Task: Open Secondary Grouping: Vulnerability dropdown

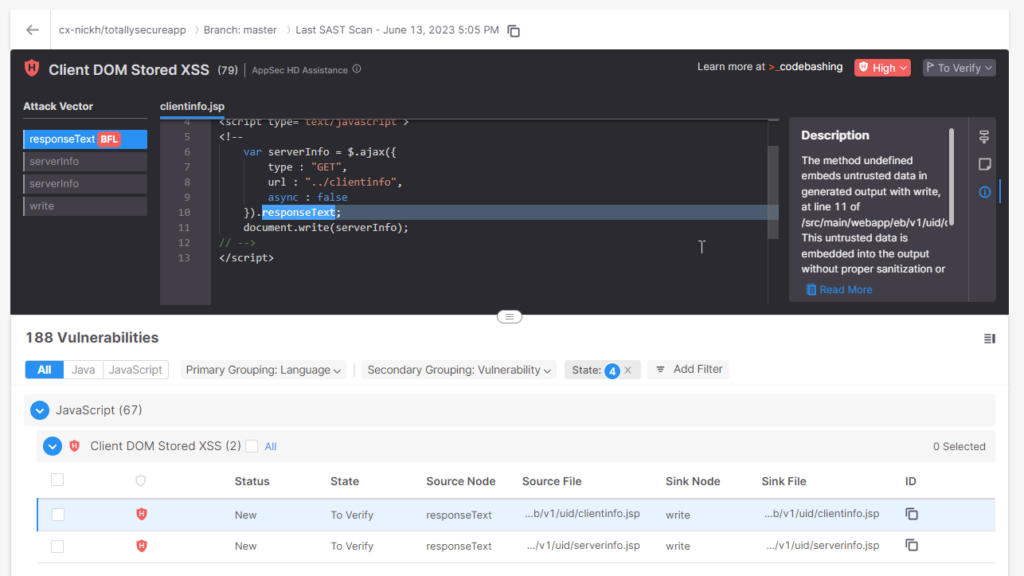Action: point(458,370)
